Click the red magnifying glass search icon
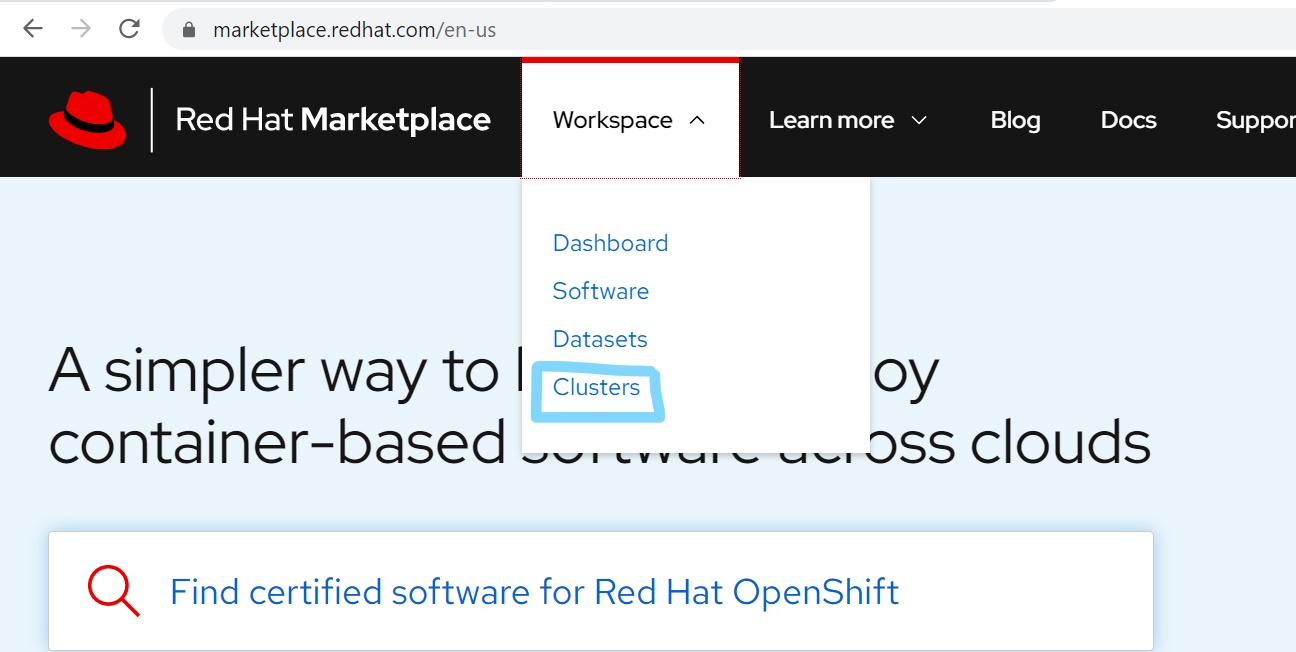The image size is (1296, 652). [113, 590]
